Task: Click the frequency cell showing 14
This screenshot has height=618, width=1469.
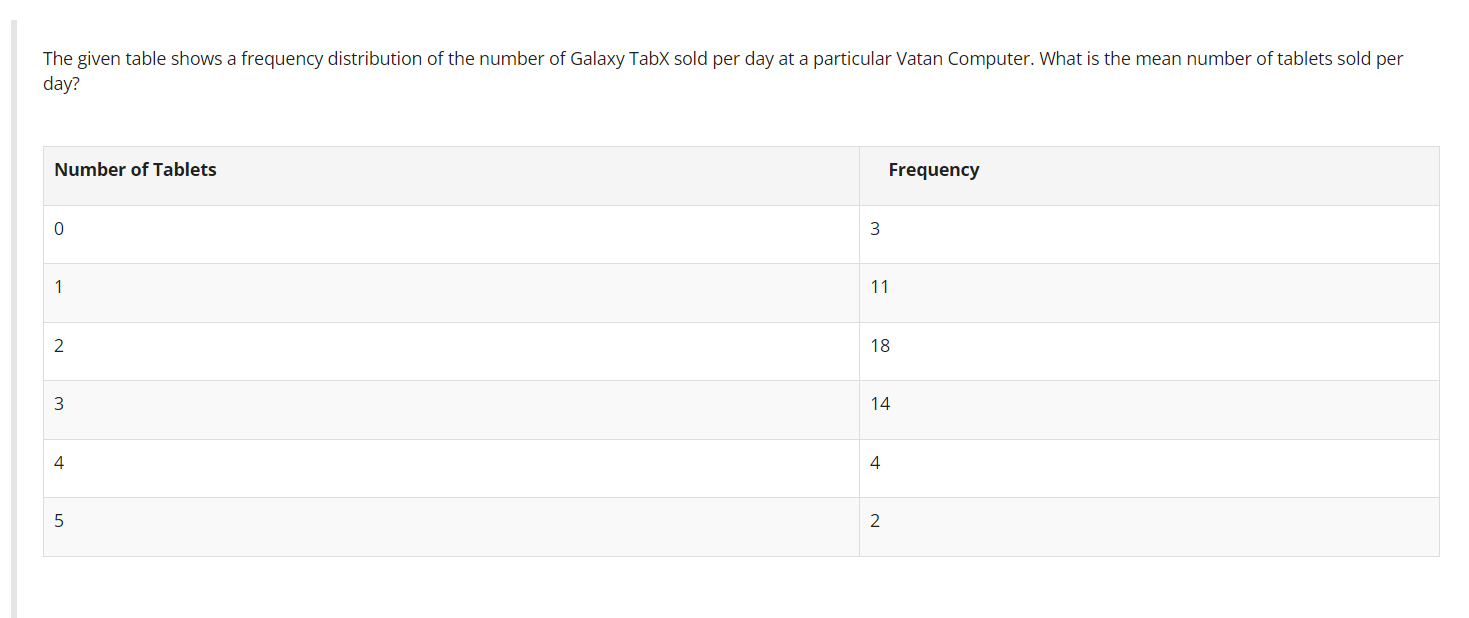Action: coord(1149,410)
